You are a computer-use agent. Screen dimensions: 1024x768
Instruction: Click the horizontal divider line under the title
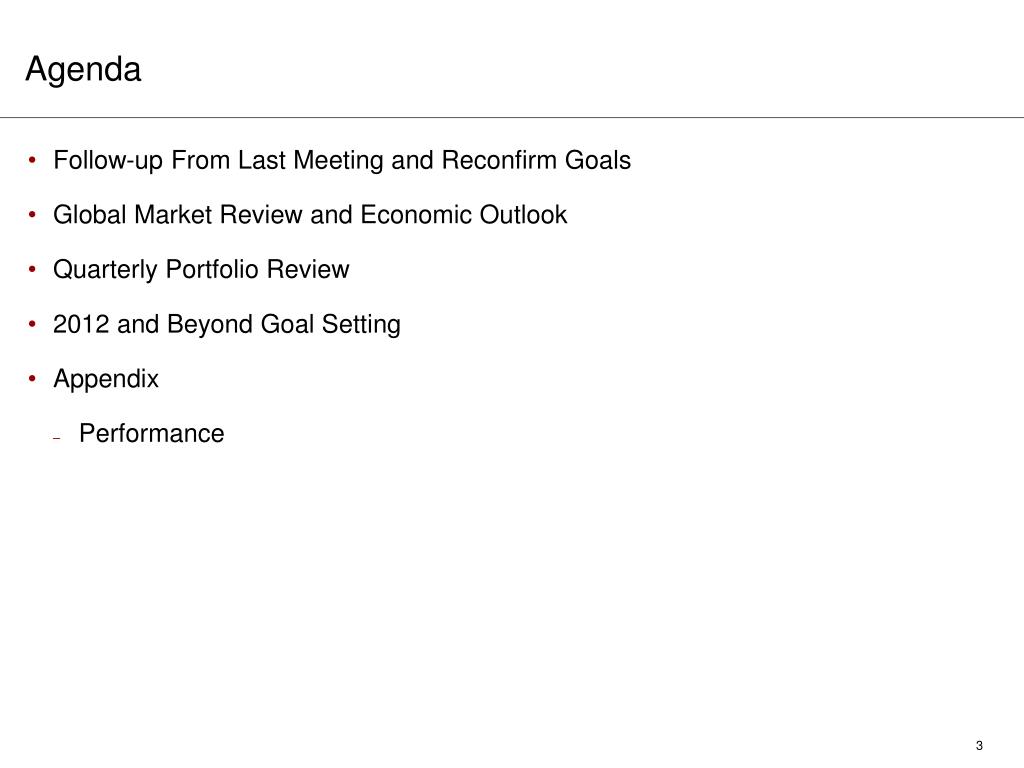tap(512, 118)
